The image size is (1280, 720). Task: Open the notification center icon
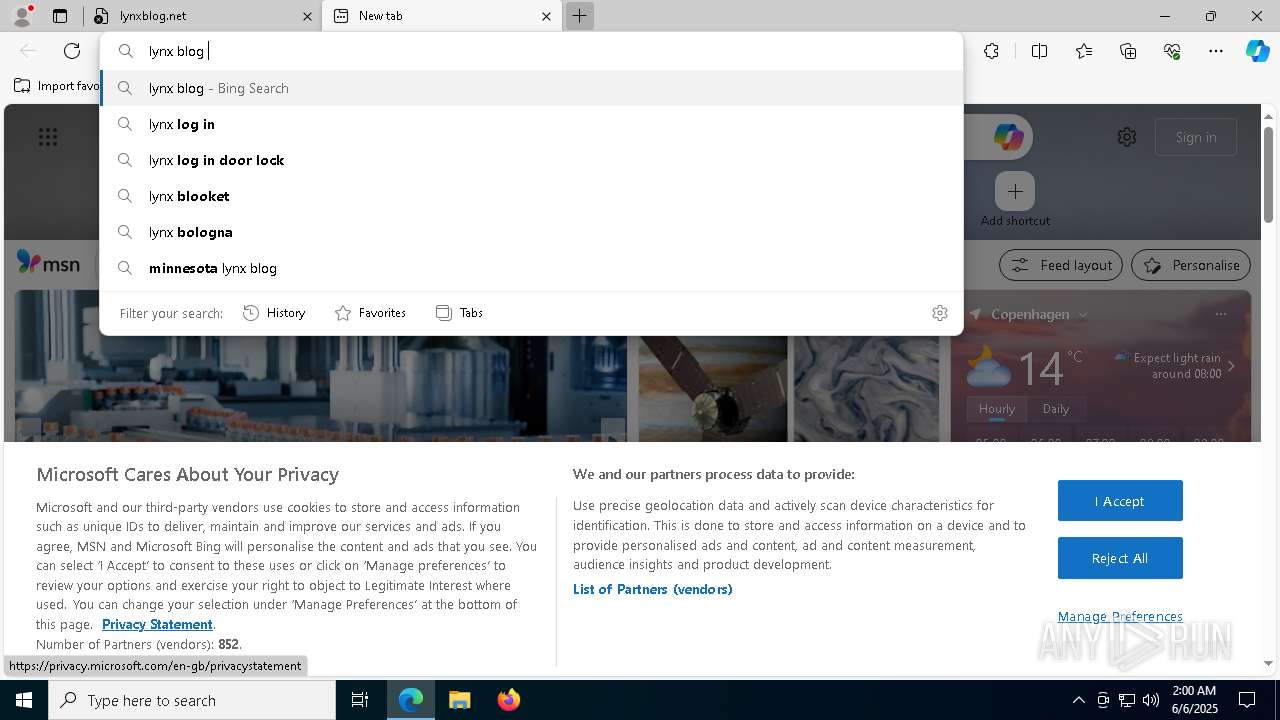(1247, 700)
